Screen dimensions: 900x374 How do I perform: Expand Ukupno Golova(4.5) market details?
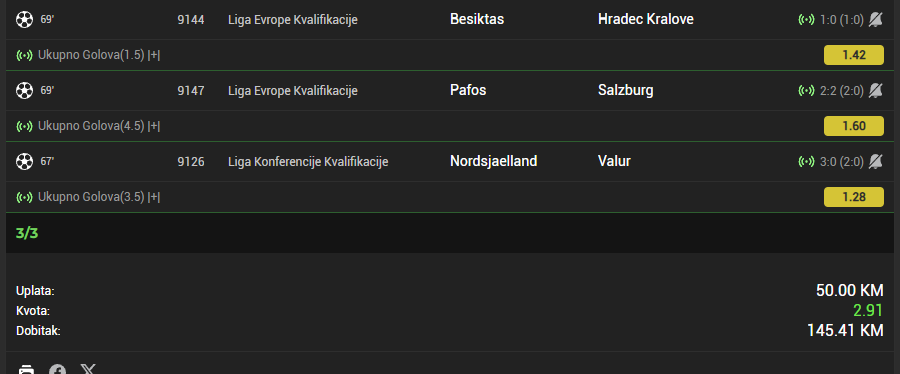[x=154, y=126]
